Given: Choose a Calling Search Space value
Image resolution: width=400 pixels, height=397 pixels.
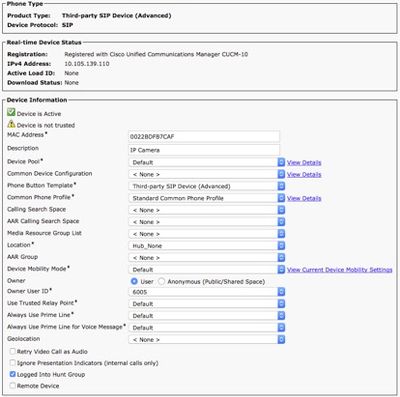Looking at the screenshot, I should click(207, 210).
